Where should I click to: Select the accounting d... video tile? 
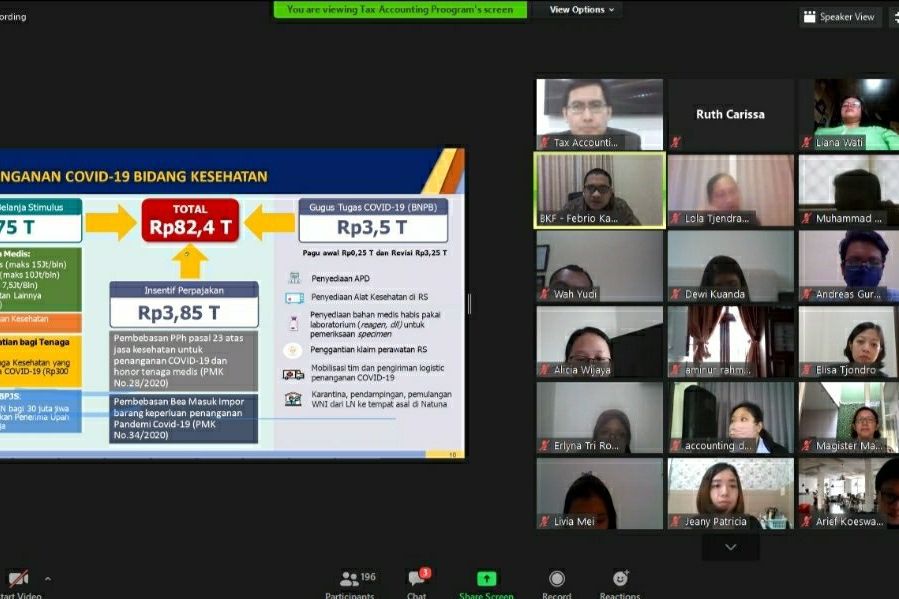point(730,417)
